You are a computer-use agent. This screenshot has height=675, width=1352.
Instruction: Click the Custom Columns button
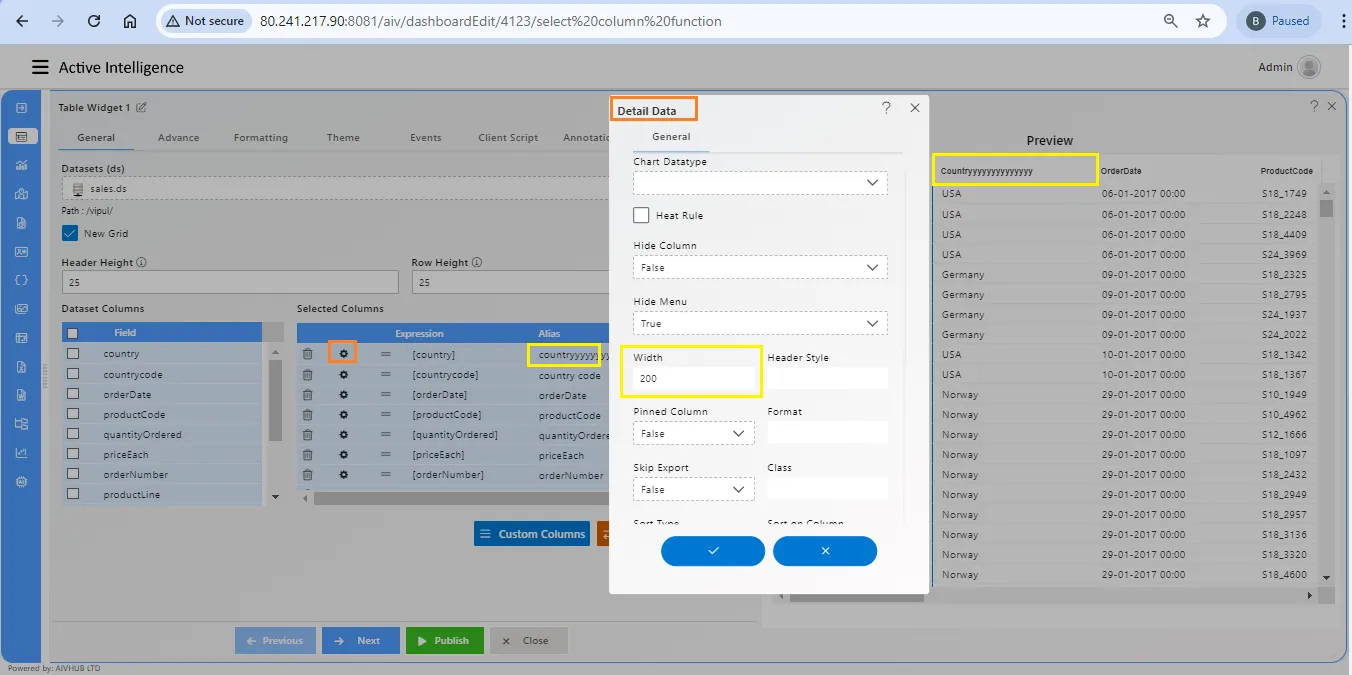click(x=532, y=534)
